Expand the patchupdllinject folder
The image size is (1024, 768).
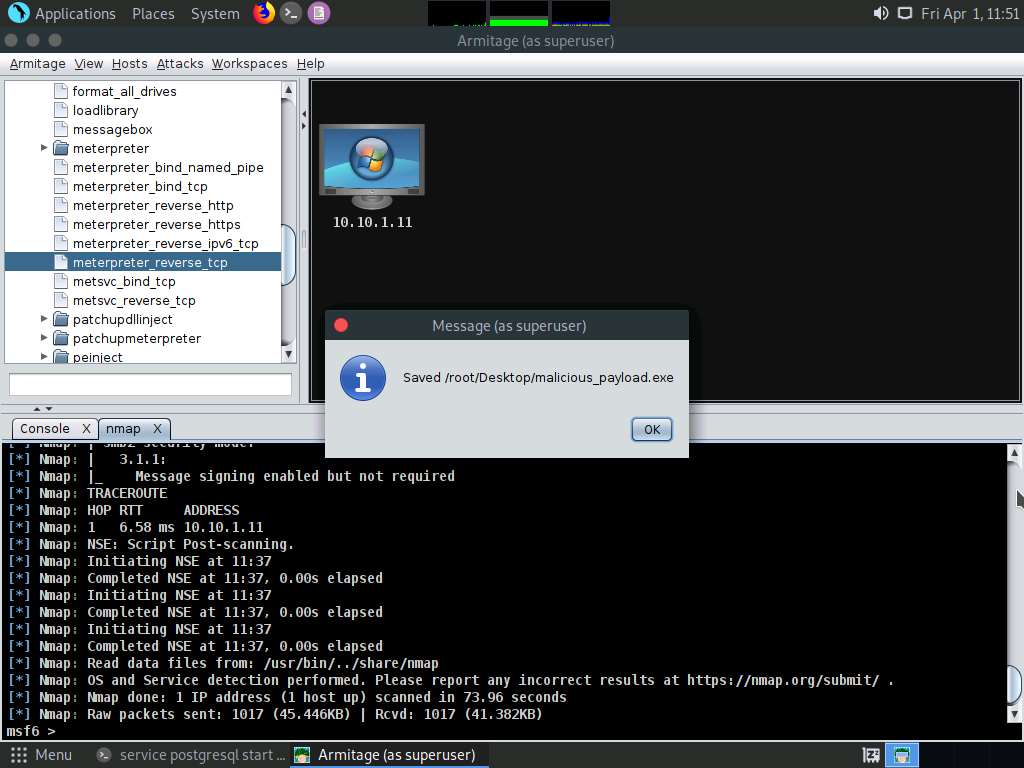point(44,319)
